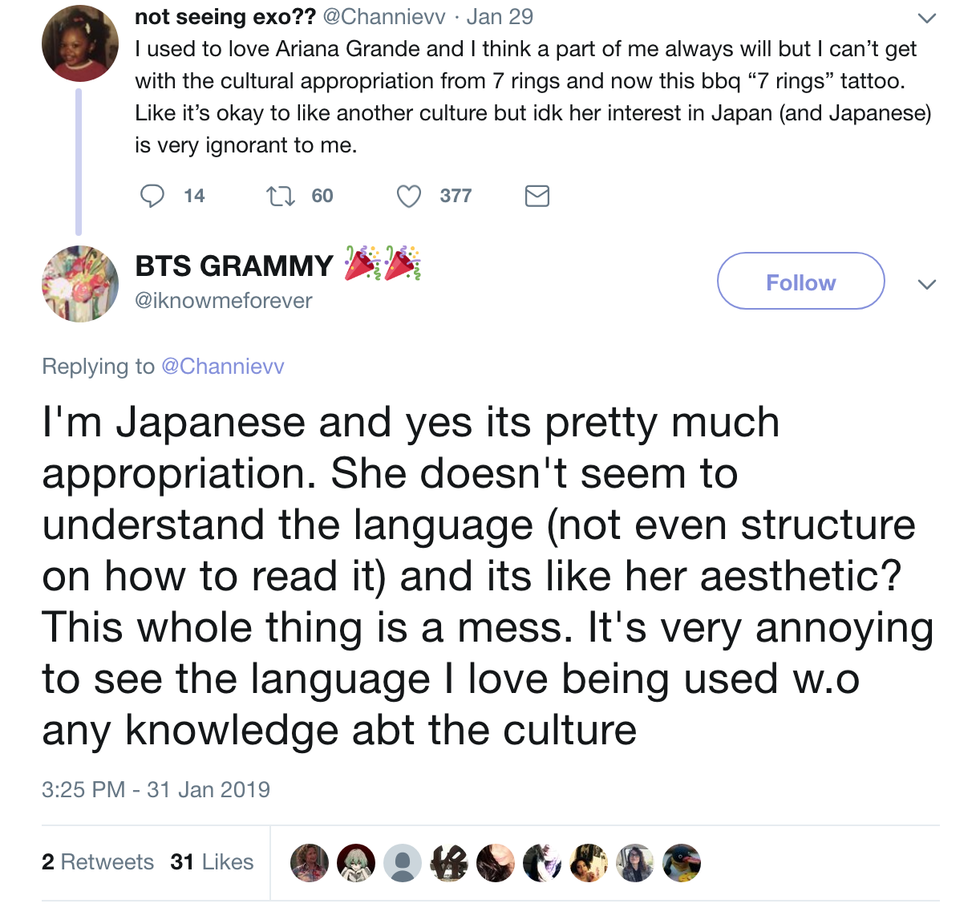This screenshot has height=908, width=980.
Task: Click the envelope direct message icon
Action: pos(537,196)
